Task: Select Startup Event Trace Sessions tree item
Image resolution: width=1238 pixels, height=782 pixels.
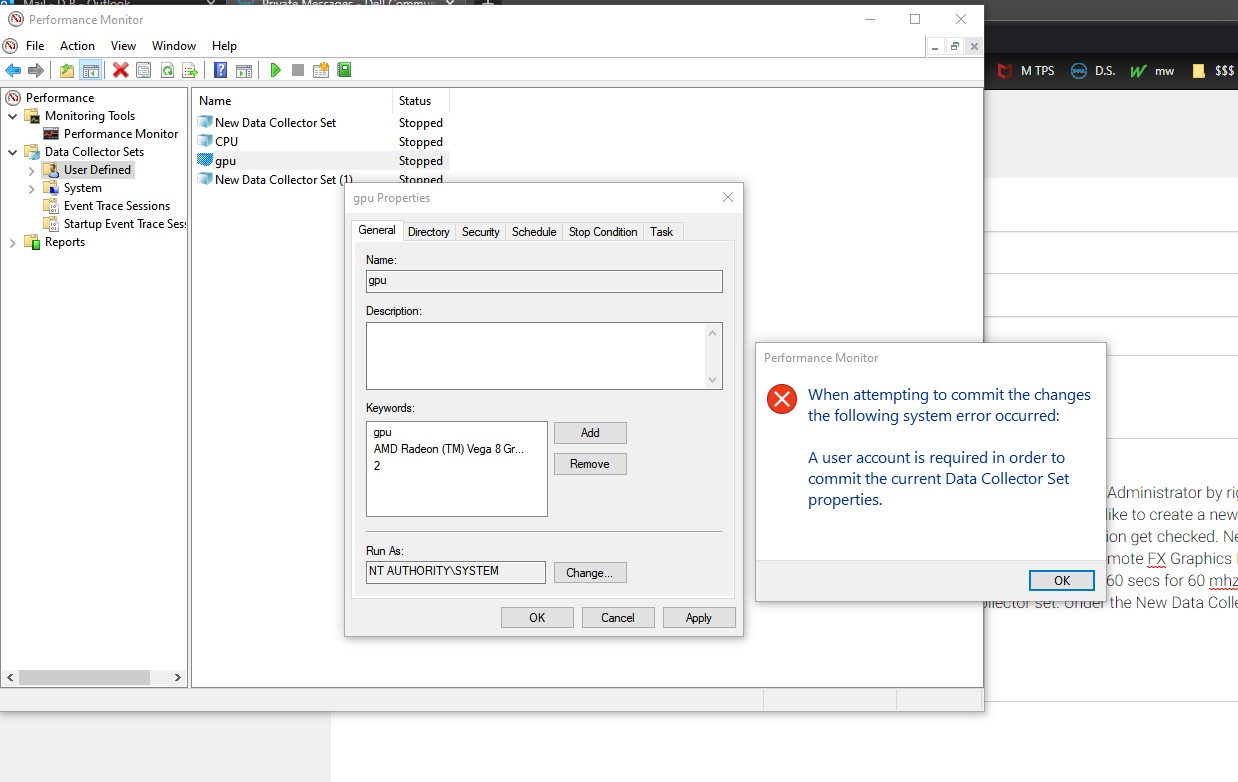Action: pyautogui.click(x=125, y=224)
